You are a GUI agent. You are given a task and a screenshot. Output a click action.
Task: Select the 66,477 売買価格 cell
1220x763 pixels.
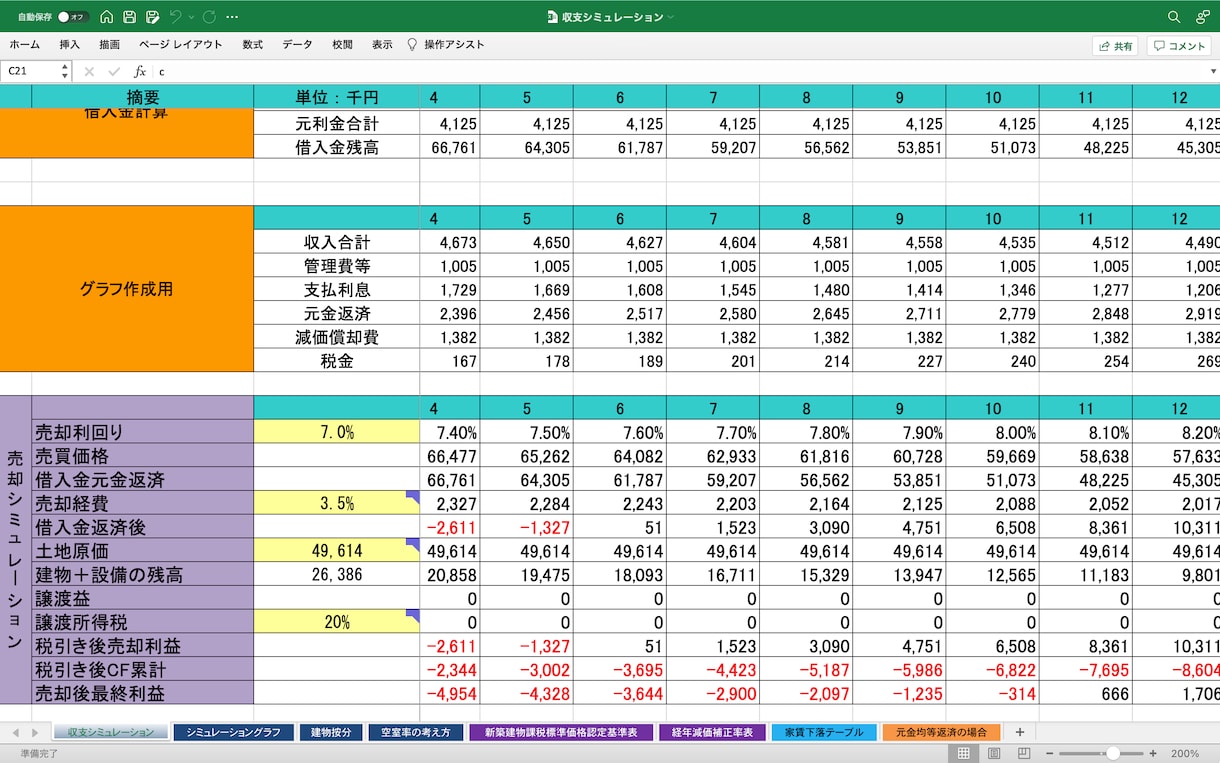tap(450, 456)
